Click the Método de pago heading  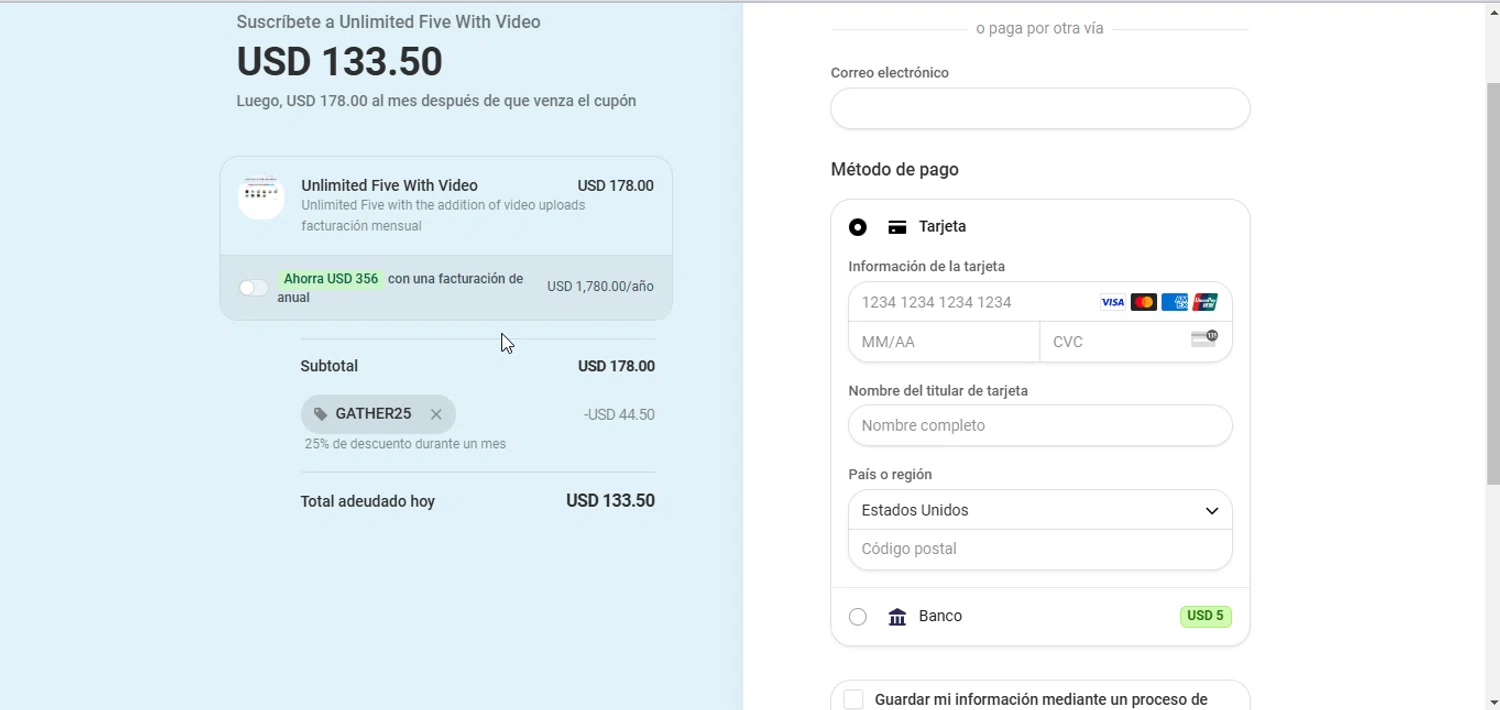tap(895, 170)
